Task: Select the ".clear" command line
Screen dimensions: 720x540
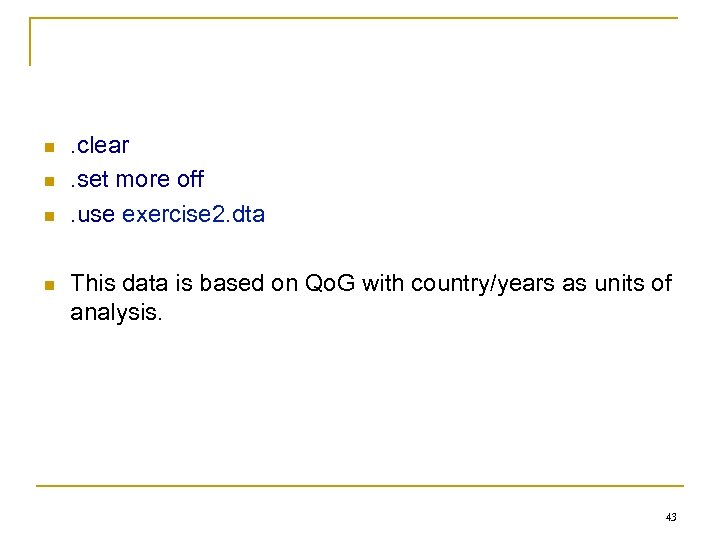Action: click(99, 146)
